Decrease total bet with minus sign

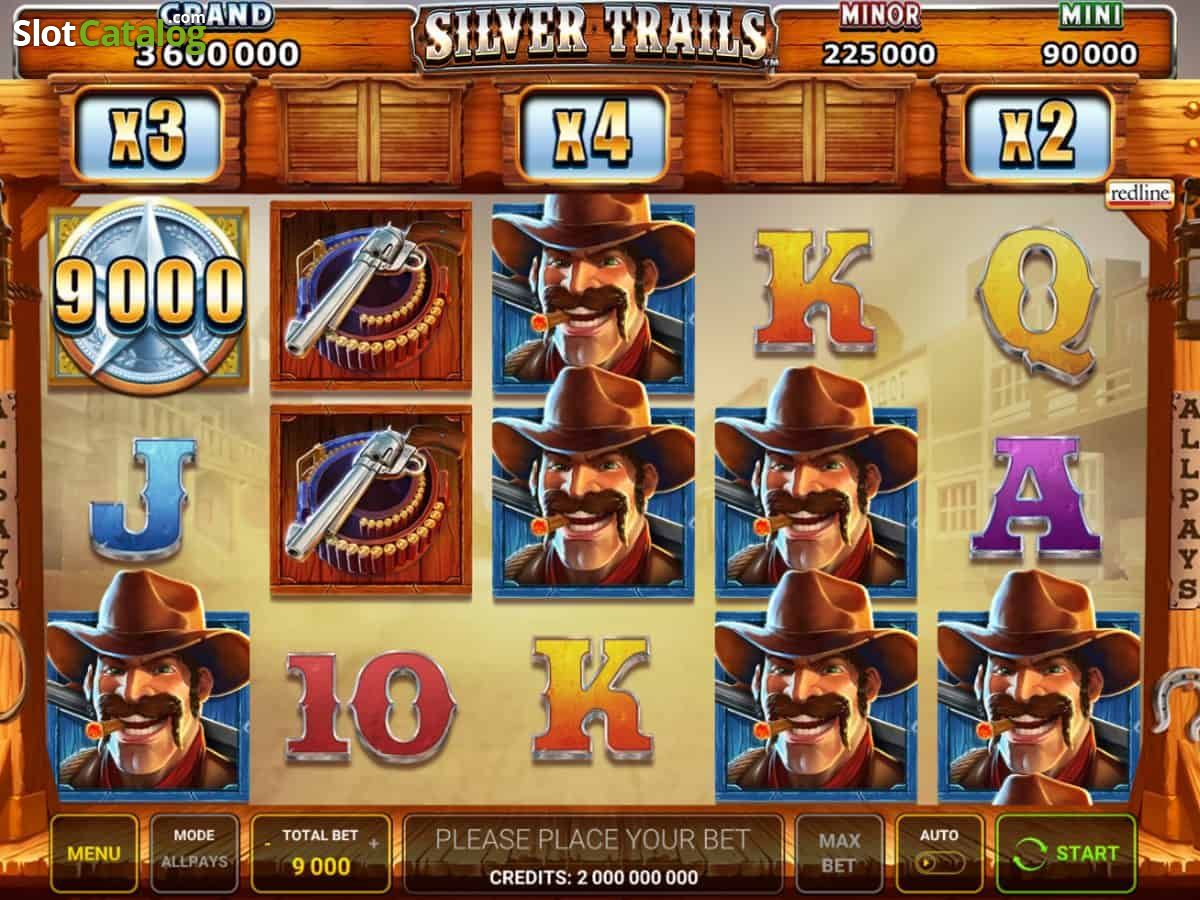pos(268,843)
